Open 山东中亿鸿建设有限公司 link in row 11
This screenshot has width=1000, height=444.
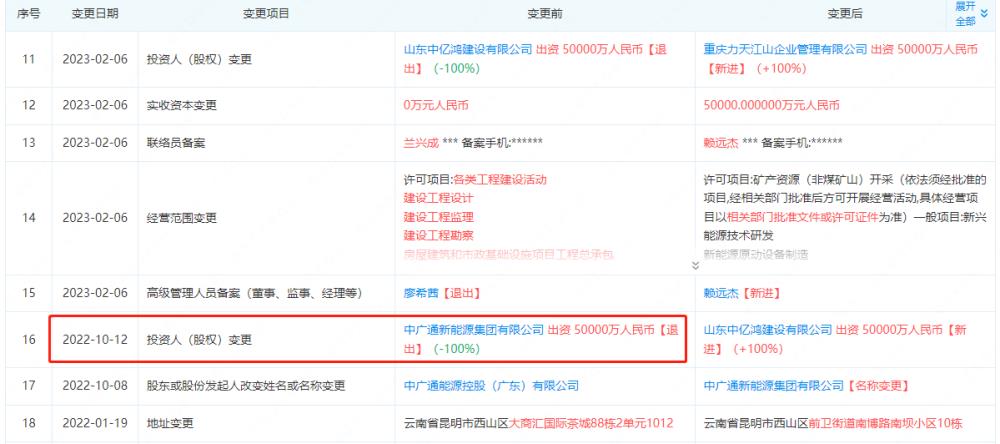tap(468, 49)
